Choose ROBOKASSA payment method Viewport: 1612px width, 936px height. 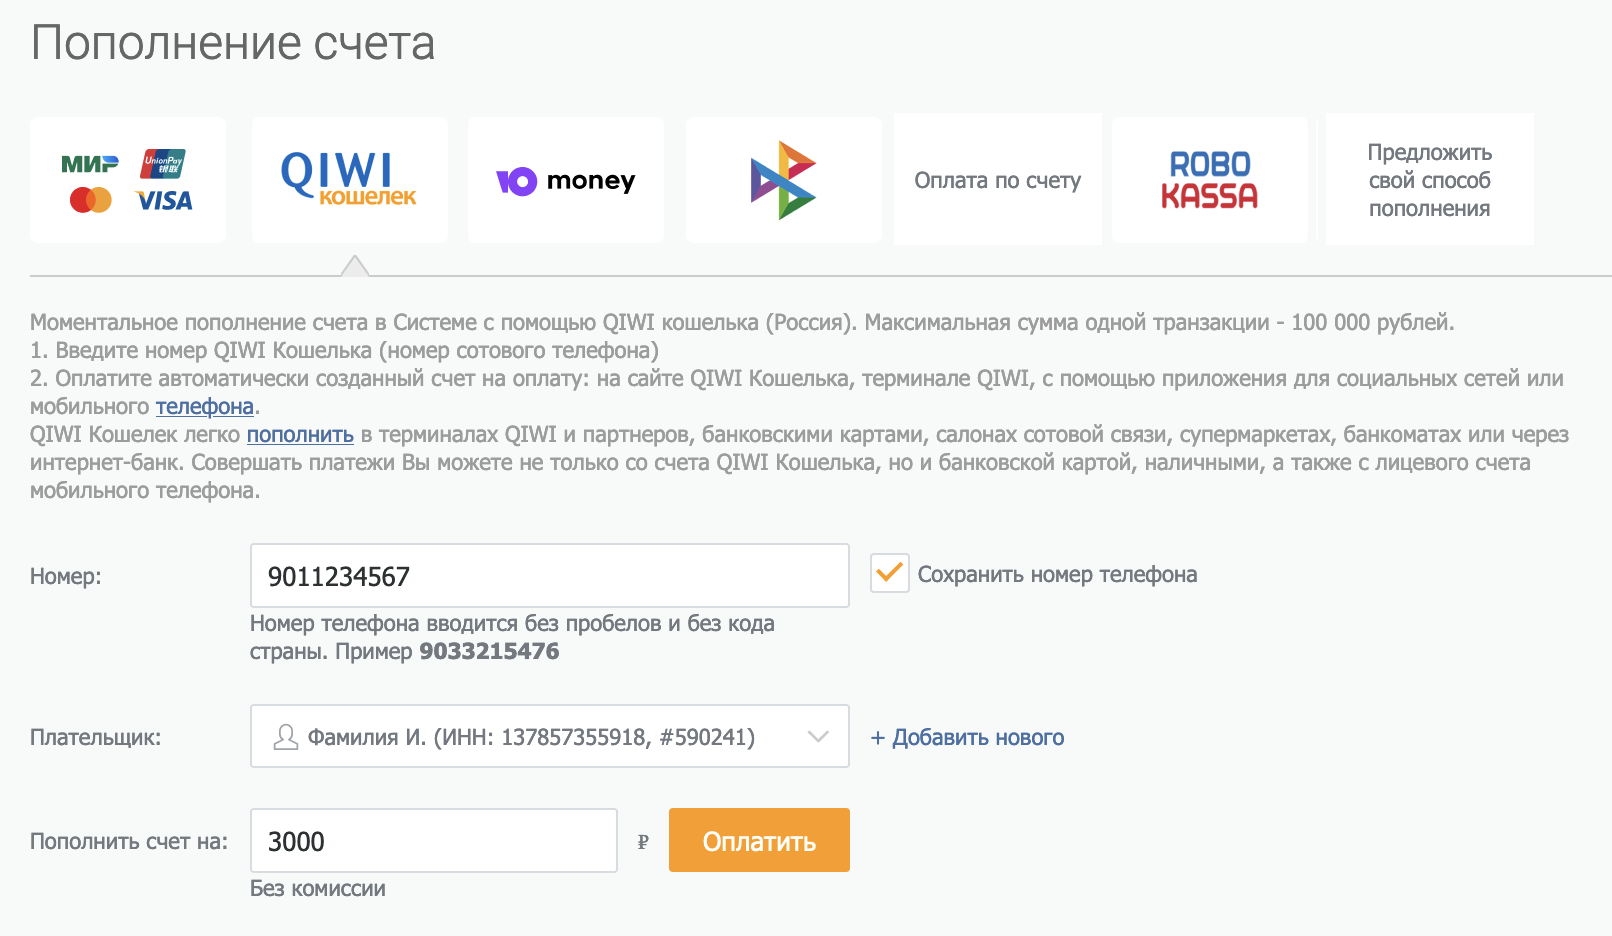[x=1209, y=180]
